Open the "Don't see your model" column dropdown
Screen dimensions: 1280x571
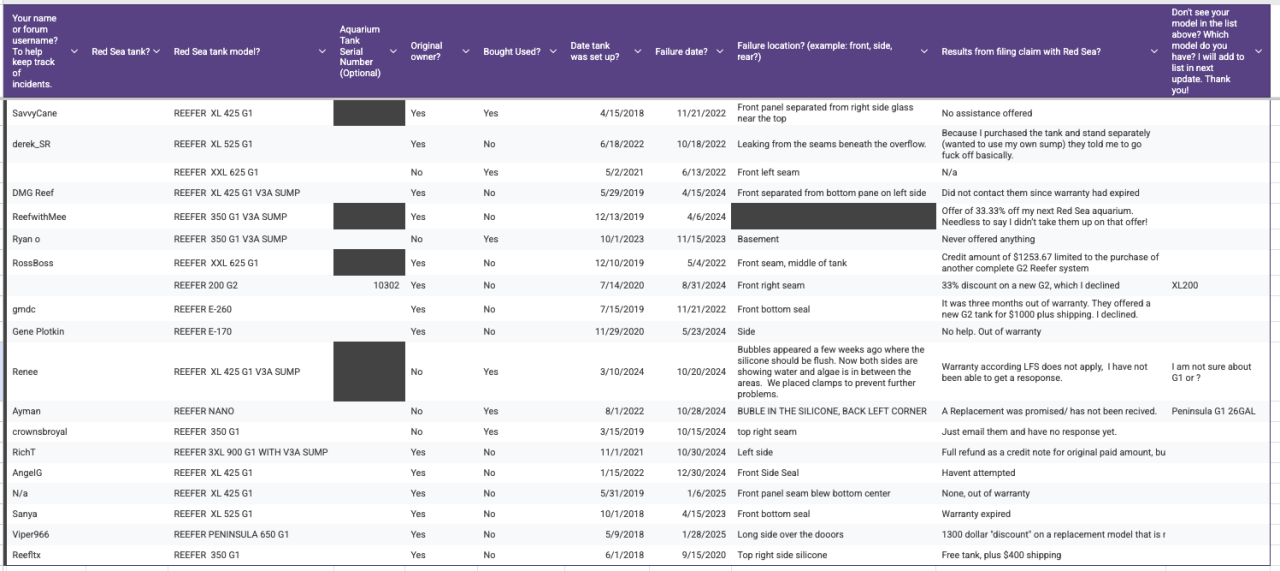(x=1259, y=51)
